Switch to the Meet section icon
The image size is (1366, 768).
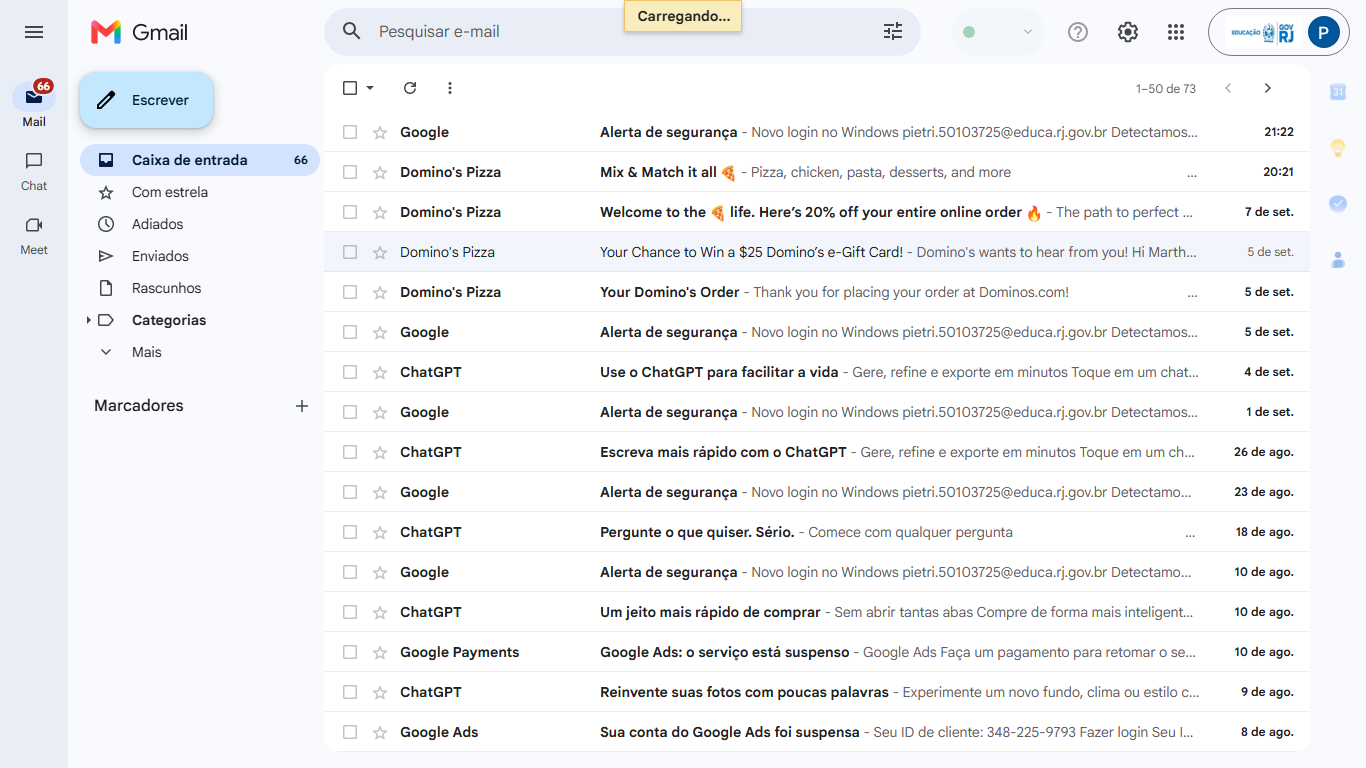click(34, 225)
